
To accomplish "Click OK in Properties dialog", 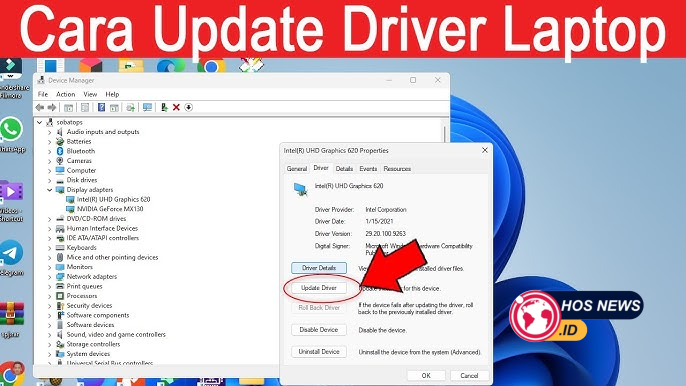I will coord(426,375).
